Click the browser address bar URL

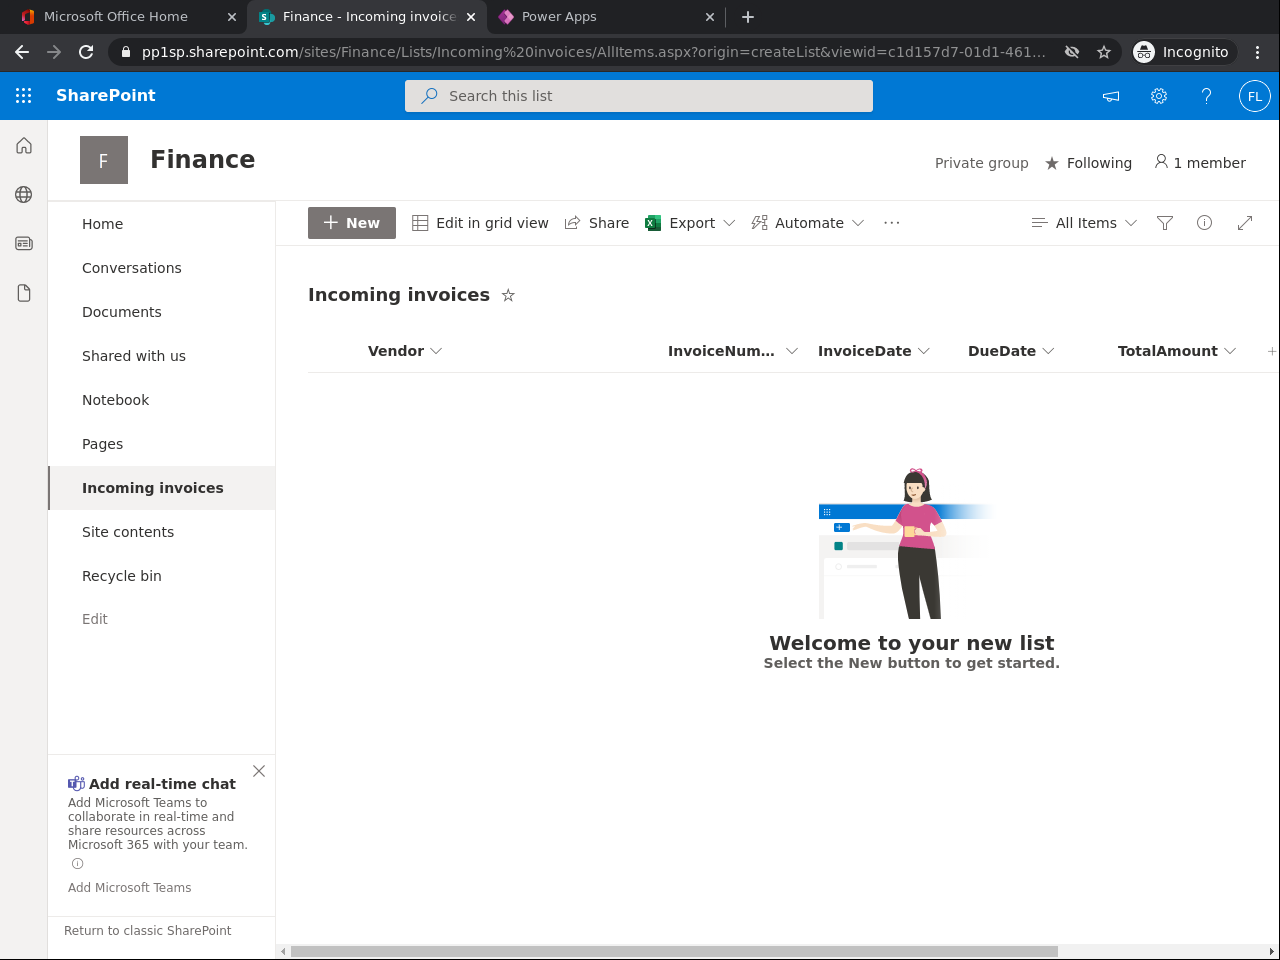click(594, 52)
